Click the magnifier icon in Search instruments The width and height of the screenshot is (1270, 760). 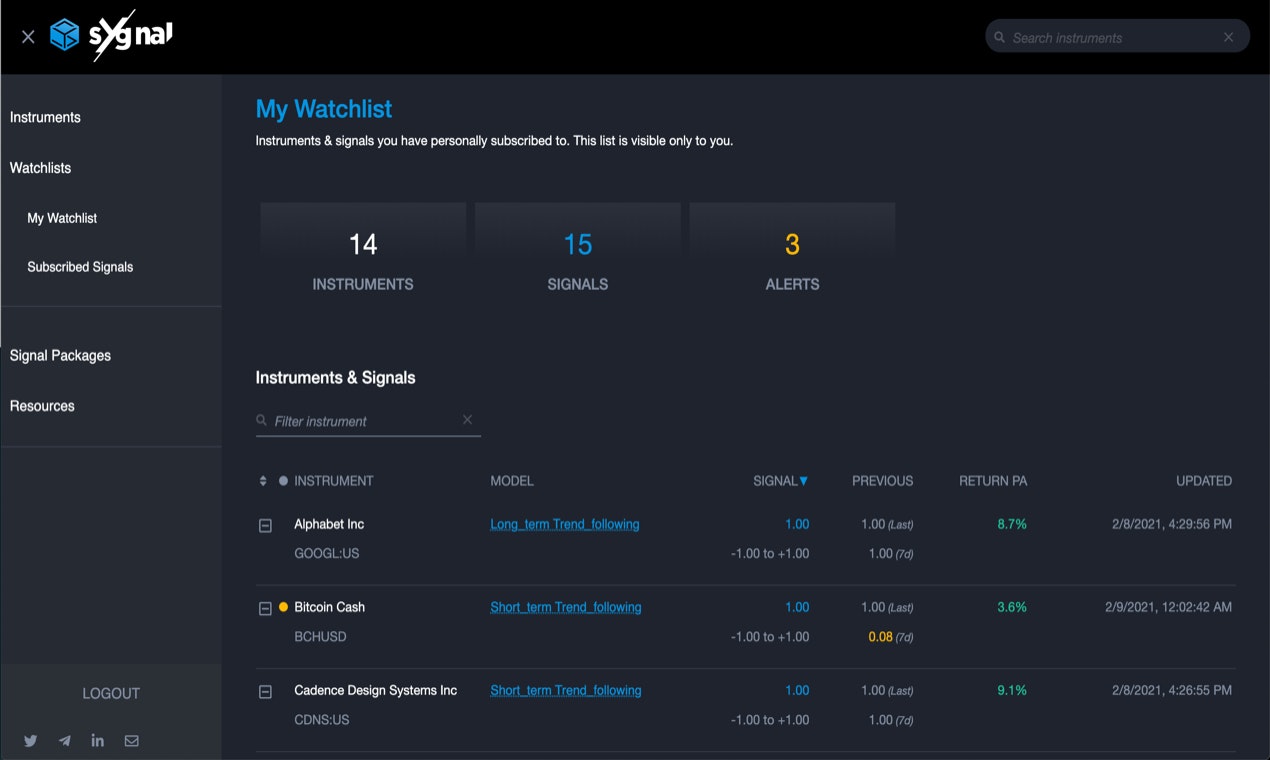(x=999, y=37)
